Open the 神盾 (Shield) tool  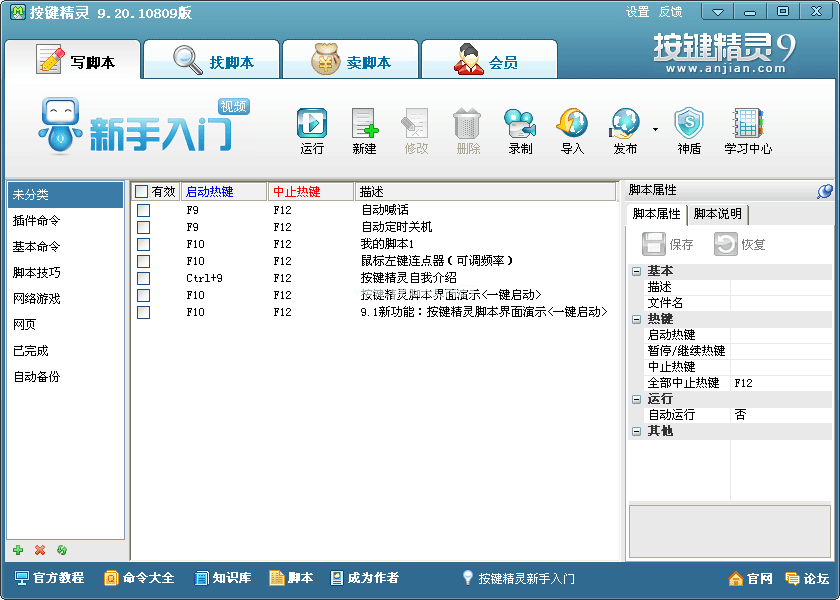[x=689, y=125]
